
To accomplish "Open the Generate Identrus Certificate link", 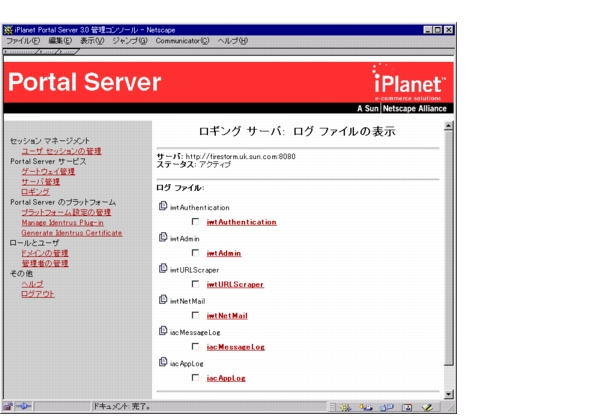I will [x=72, y=233].
